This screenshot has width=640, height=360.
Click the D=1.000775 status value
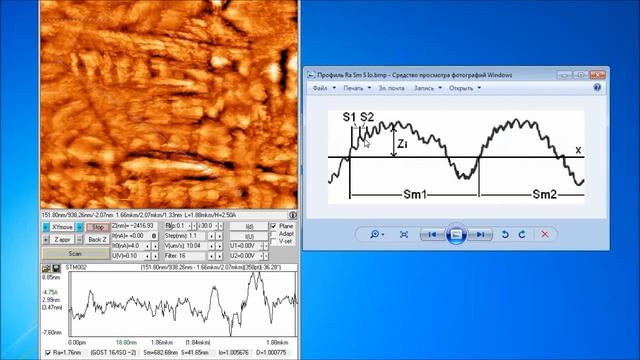[x=271, y=353]
